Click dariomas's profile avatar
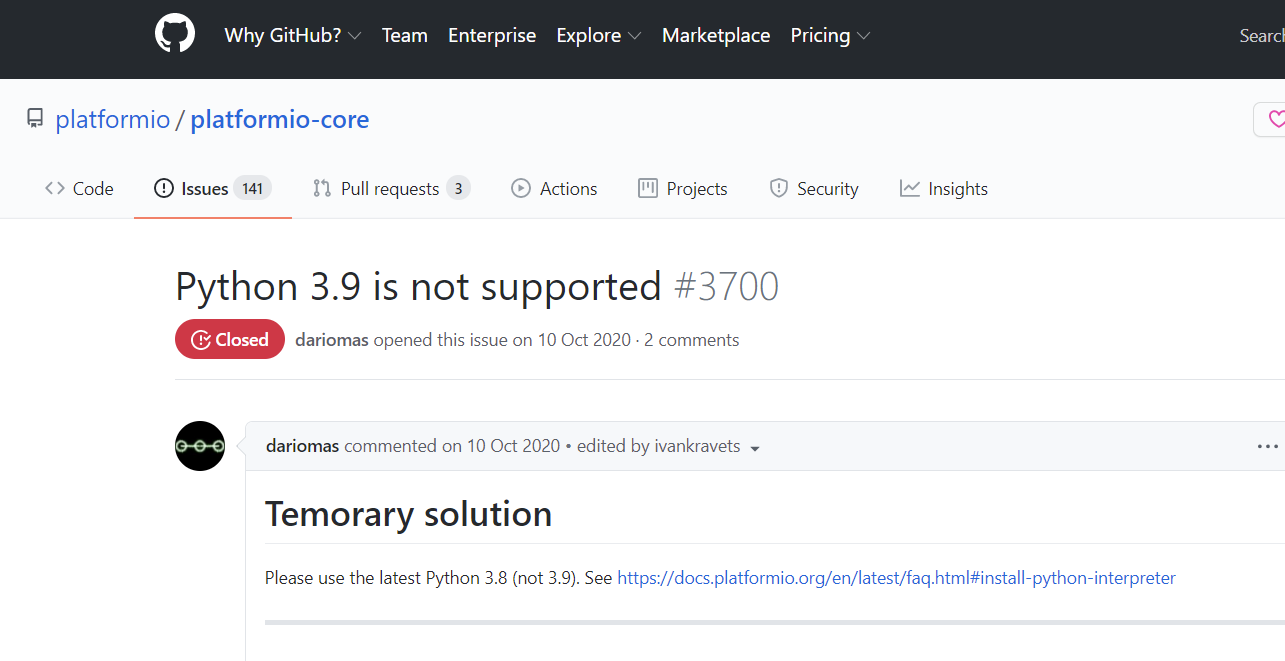This screenshot has width=1285, height=661. click(200, 446)
